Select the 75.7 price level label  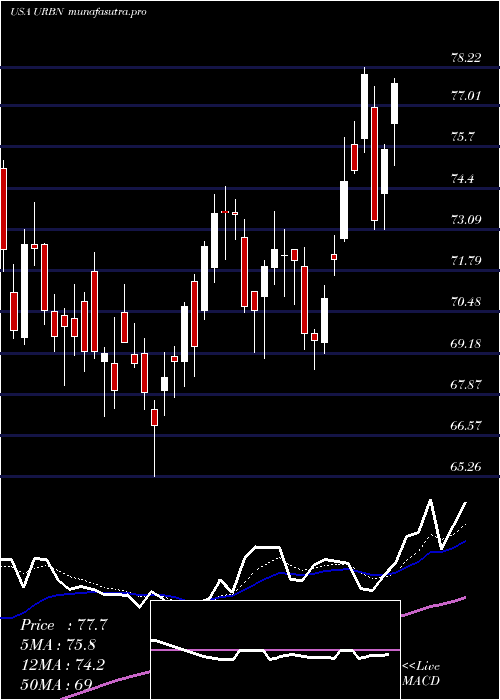[462, 137]
